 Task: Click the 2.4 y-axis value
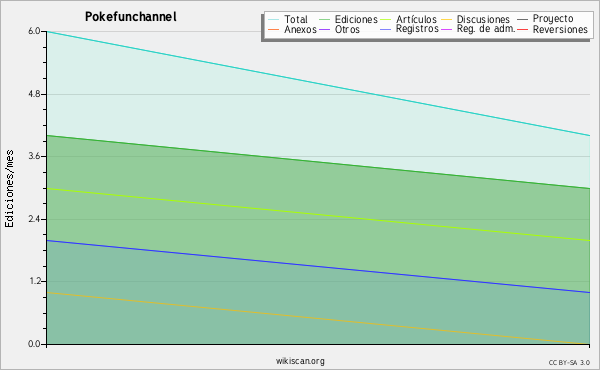34,219
